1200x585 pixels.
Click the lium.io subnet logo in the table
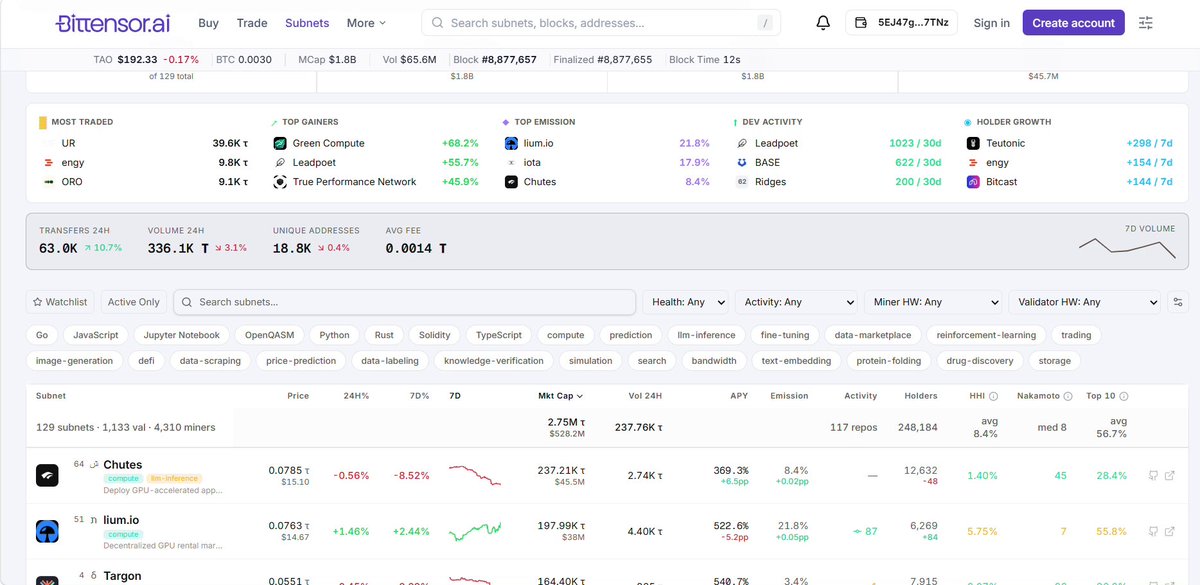click(47, 531)
